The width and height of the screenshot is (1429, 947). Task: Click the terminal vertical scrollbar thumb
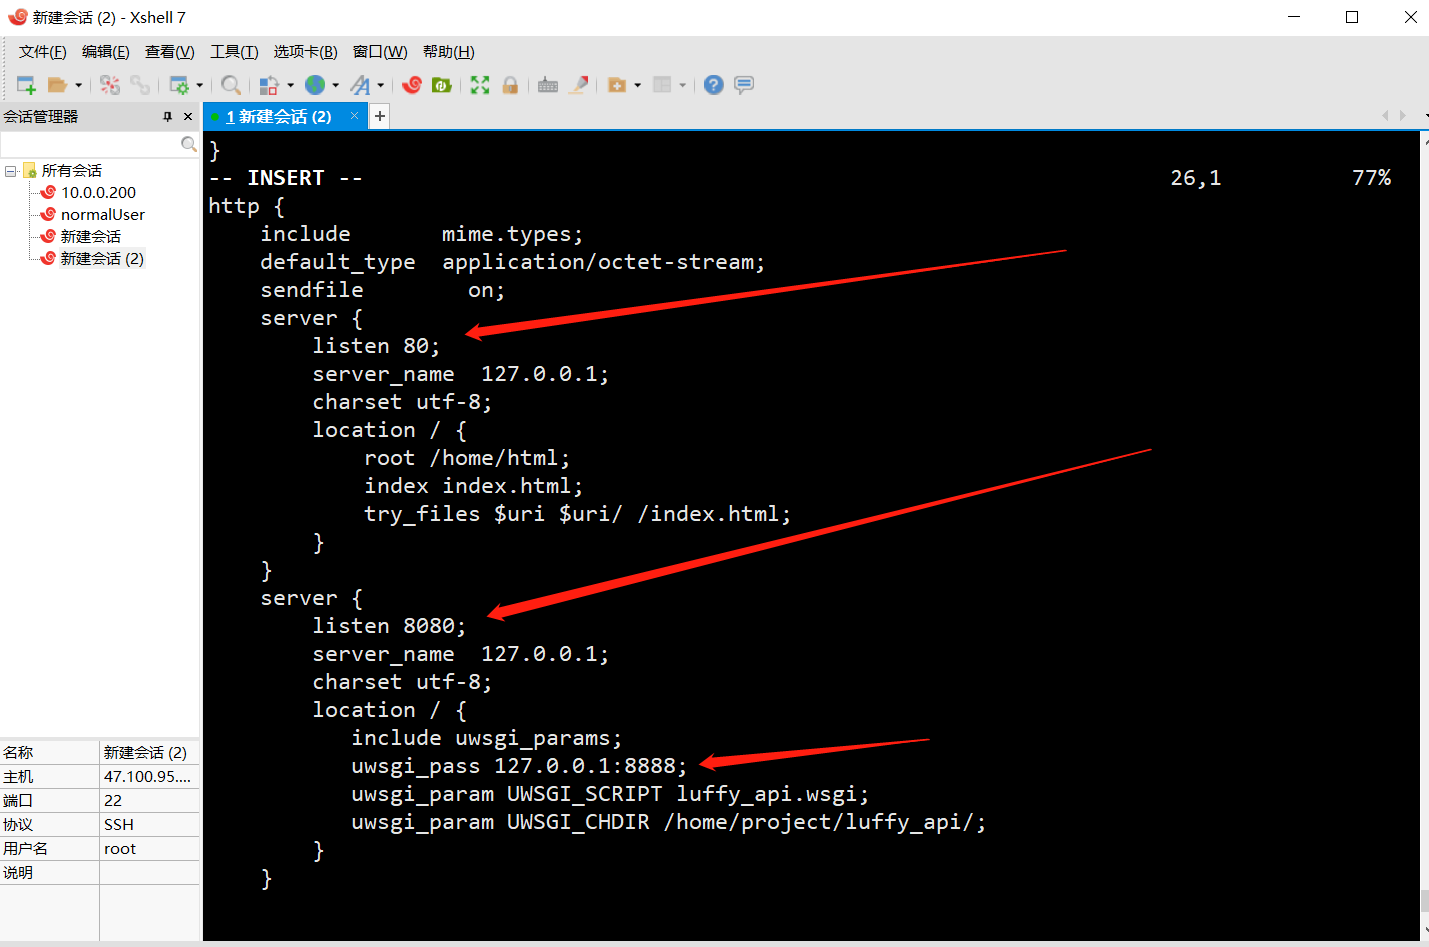(1424, 901)
